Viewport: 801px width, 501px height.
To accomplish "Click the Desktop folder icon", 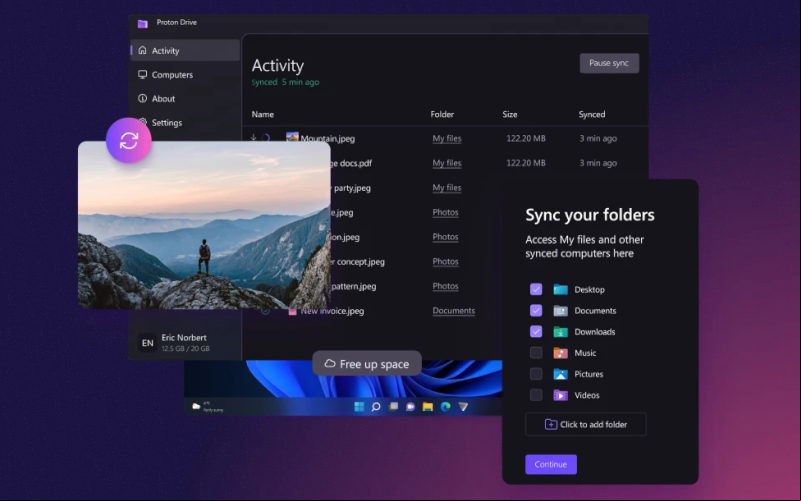I will 560,290.
